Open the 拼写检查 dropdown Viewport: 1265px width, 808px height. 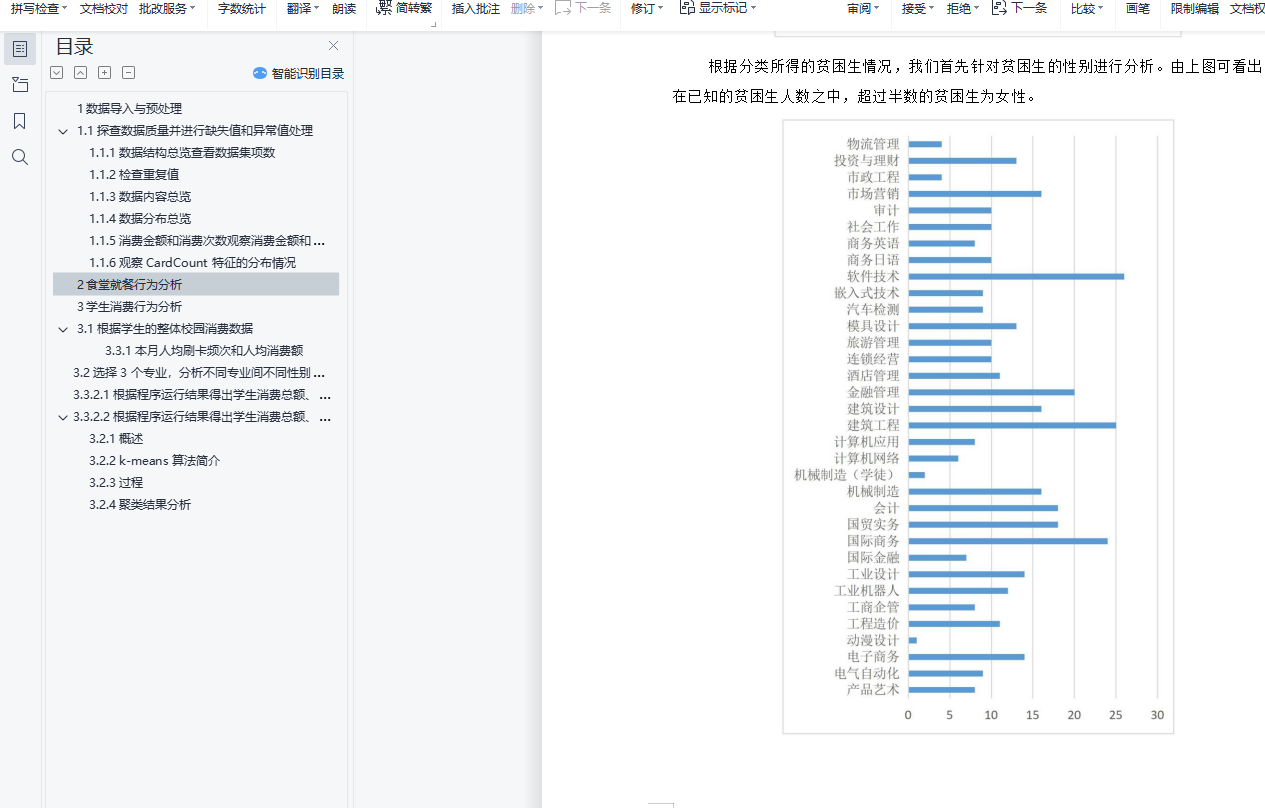(39, 8)
